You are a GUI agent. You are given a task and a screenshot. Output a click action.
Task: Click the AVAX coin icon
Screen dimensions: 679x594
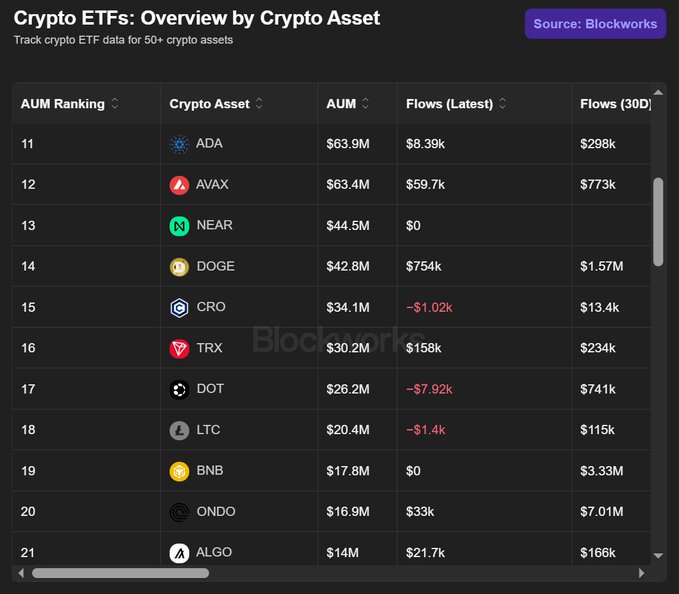click(x=179, y=185)
